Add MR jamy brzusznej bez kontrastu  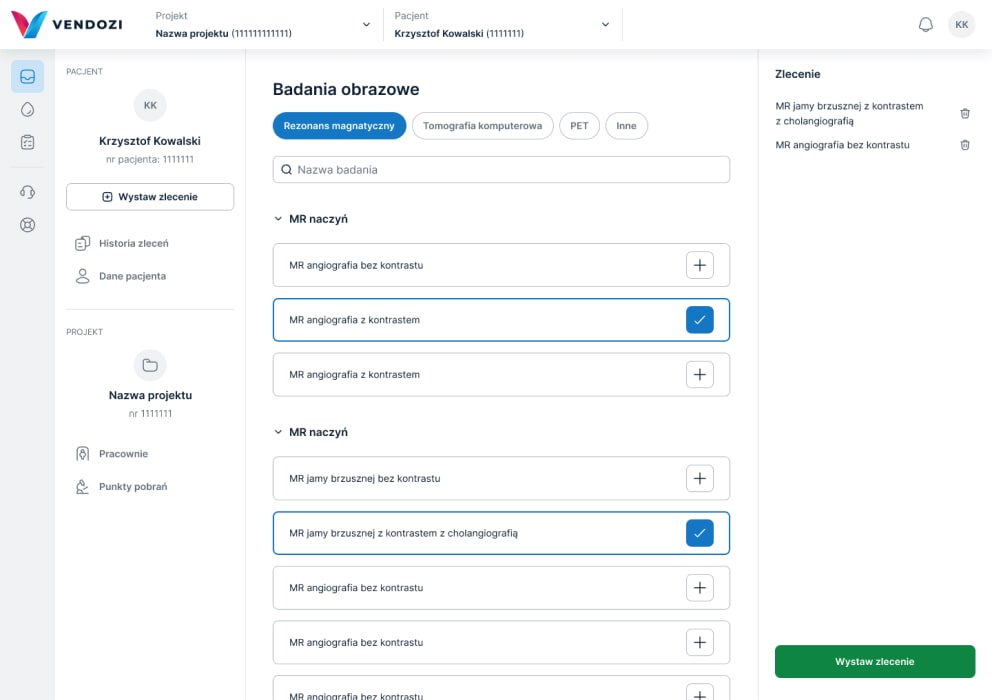tap(699, 478)
